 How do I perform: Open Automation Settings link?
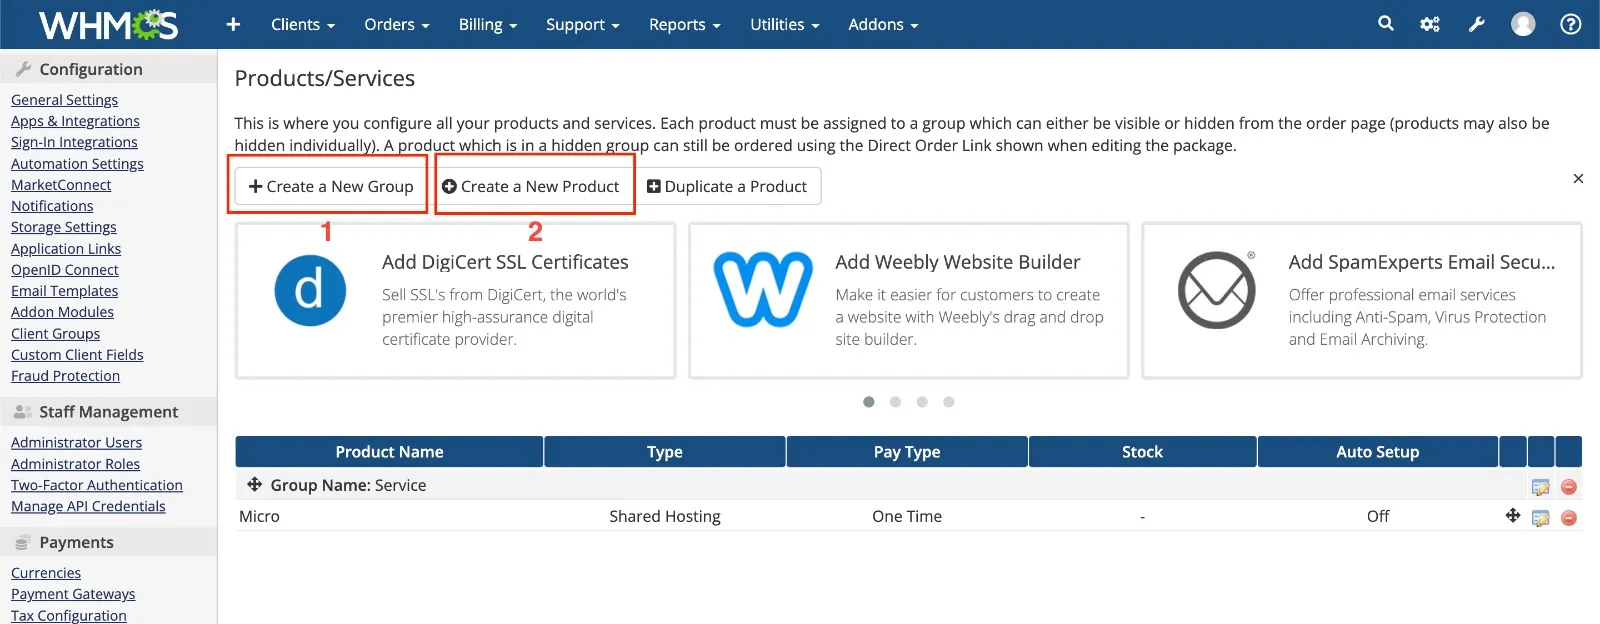[x=77, y=164]
